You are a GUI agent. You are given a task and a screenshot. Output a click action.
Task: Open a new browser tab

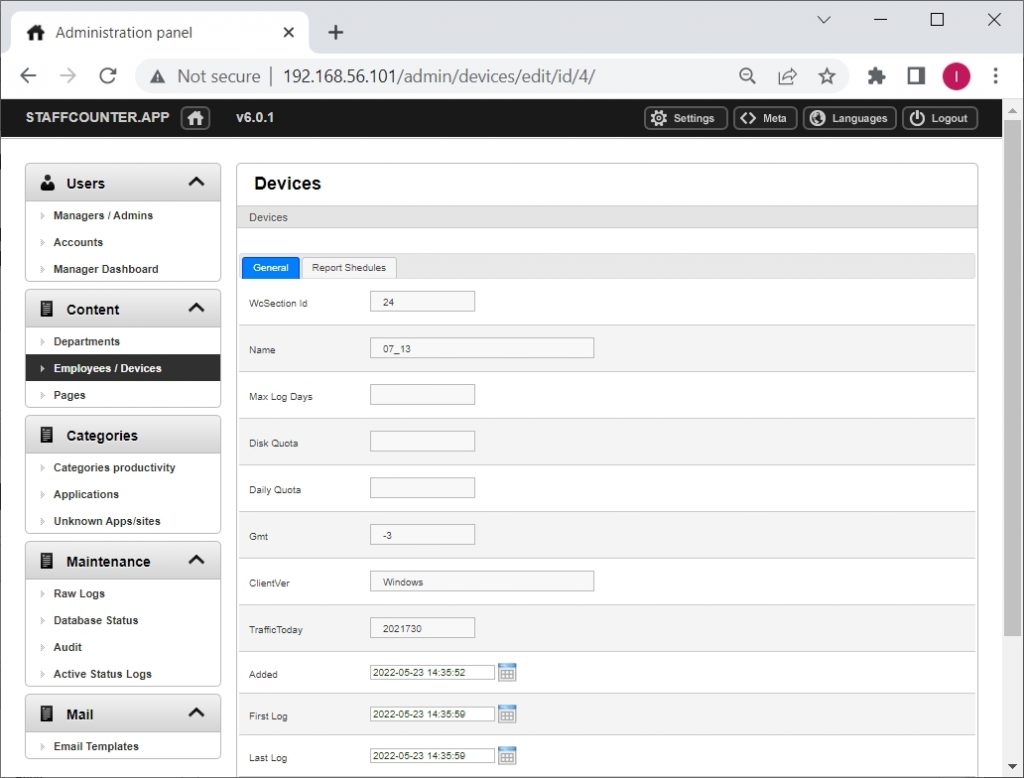click(x=336, y=32)
